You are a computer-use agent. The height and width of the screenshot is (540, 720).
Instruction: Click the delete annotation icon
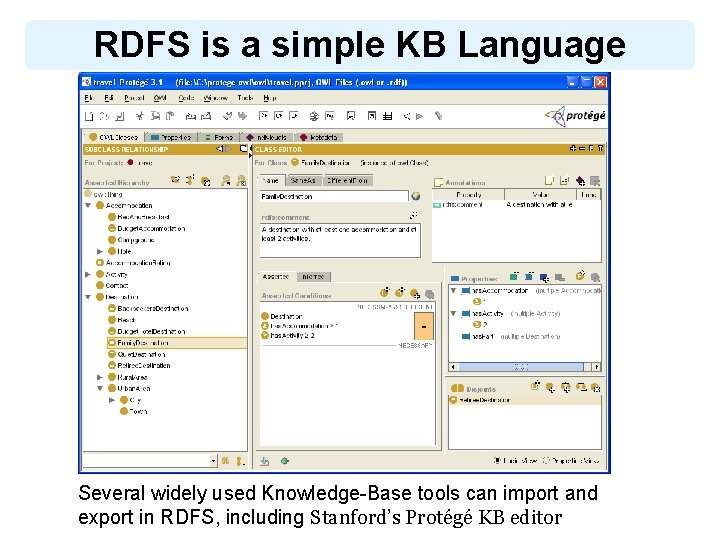coord(595,181)
